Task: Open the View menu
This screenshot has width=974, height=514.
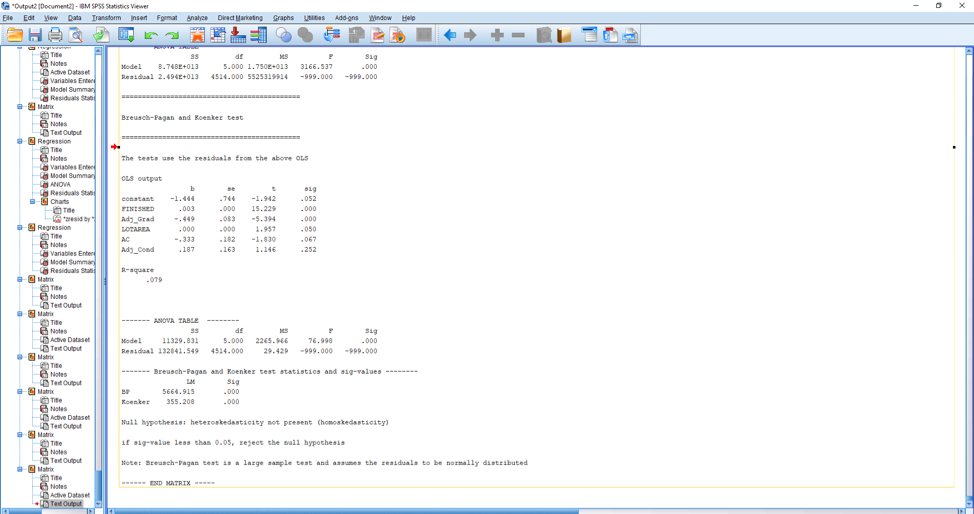Action: tap(51, 18)
